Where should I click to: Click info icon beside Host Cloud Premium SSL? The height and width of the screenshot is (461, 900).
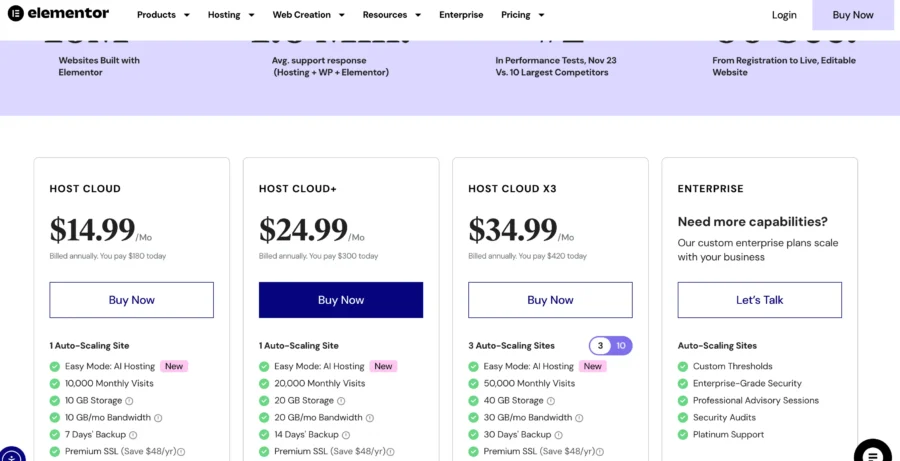(181, 452)
